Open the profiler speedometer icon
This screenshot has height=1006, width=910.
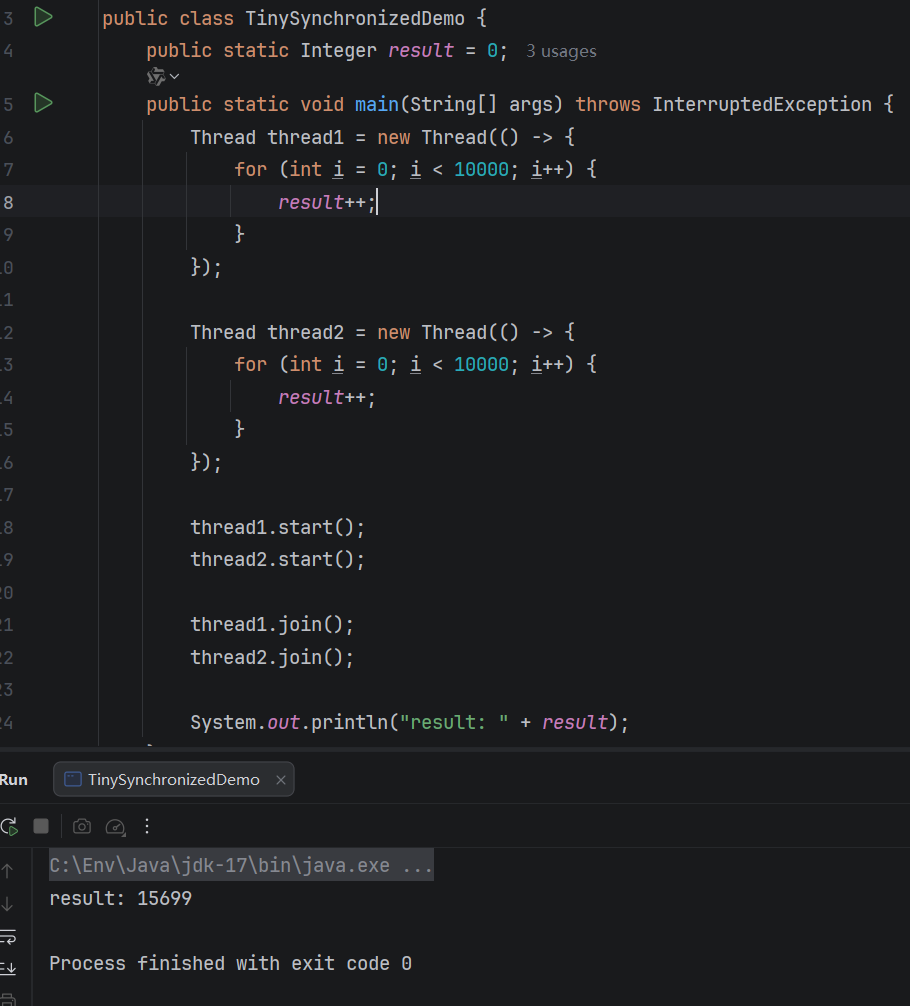[115, 826]
